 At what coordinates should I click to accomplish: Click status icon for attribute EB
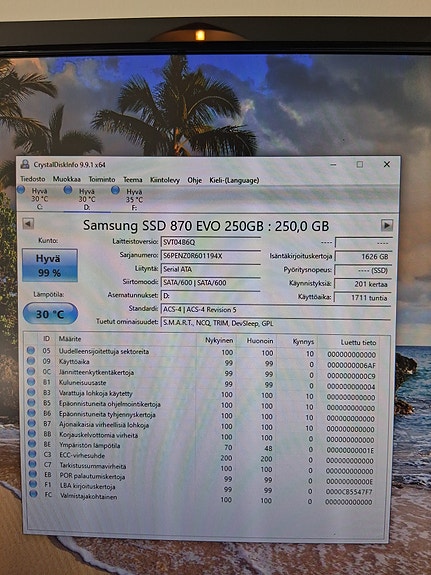[x=33, y=474]
